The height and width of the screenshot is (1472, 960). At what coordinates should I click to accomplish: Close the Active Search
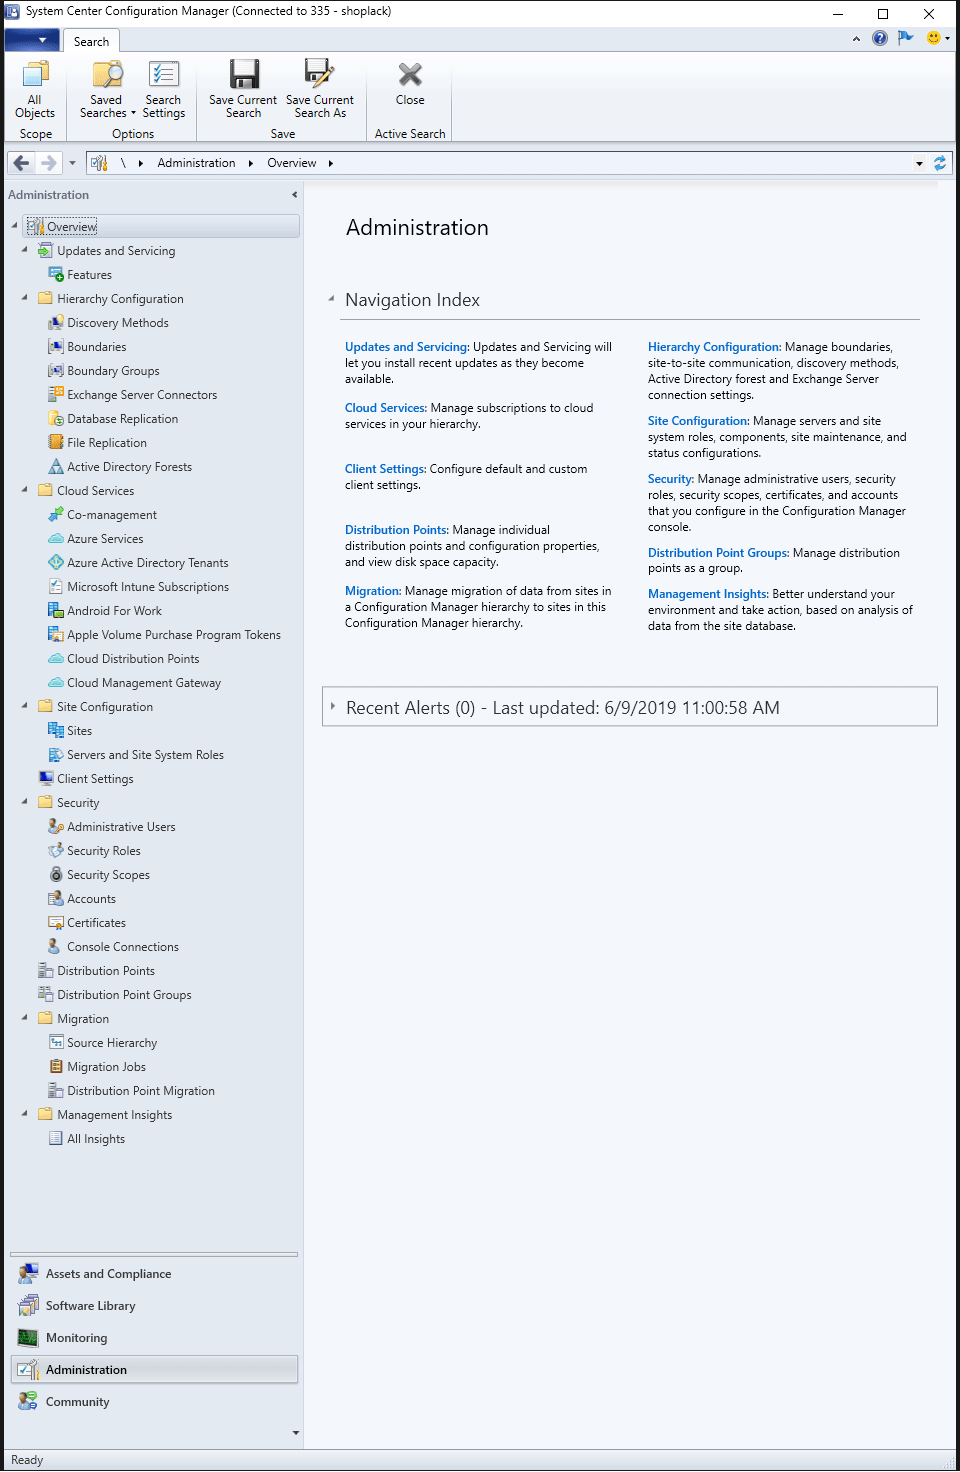pyautogui.click(x=410, y=84)
